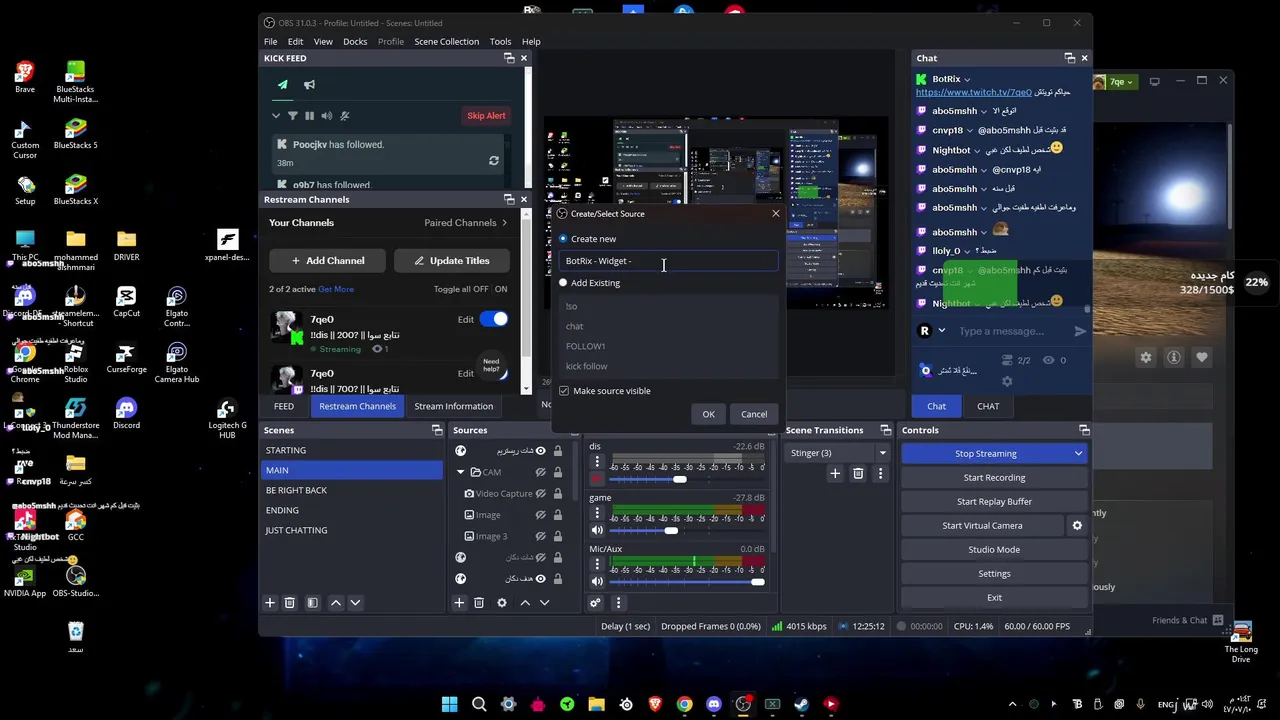
Task: Unmute the dis audio channel
Action: tap(597, 479)
